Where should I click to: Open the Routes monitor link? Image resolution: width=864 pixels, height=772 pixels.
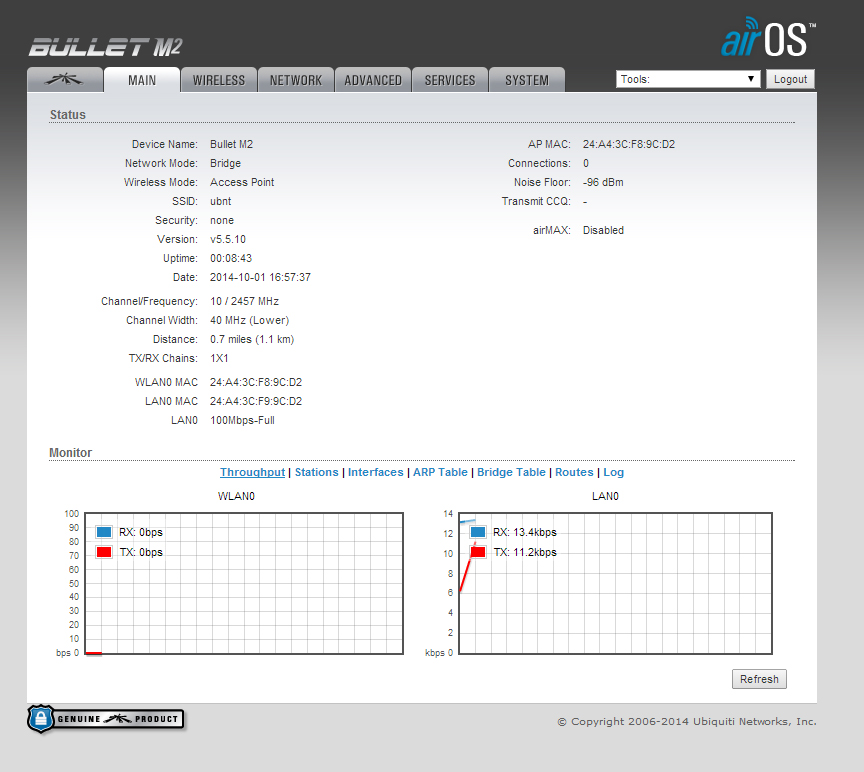tap(574, 472)
